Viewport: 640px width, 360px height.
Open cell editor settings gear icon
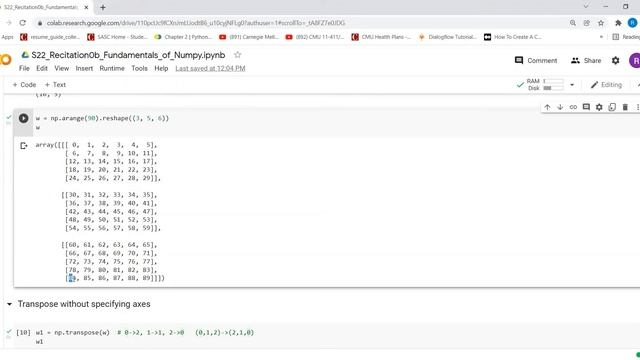pyautogui.click(x=599, y=107)
